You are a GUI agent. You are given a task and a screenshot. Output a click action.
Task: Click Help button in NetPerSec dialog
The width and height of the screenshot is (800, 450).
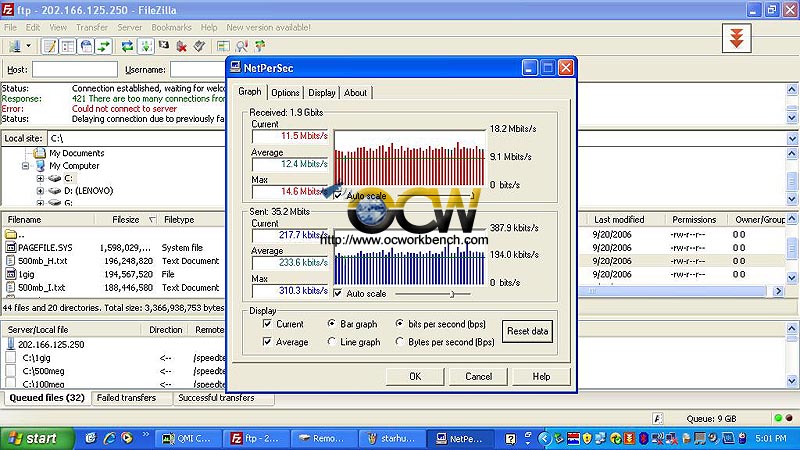pos(541,376)
